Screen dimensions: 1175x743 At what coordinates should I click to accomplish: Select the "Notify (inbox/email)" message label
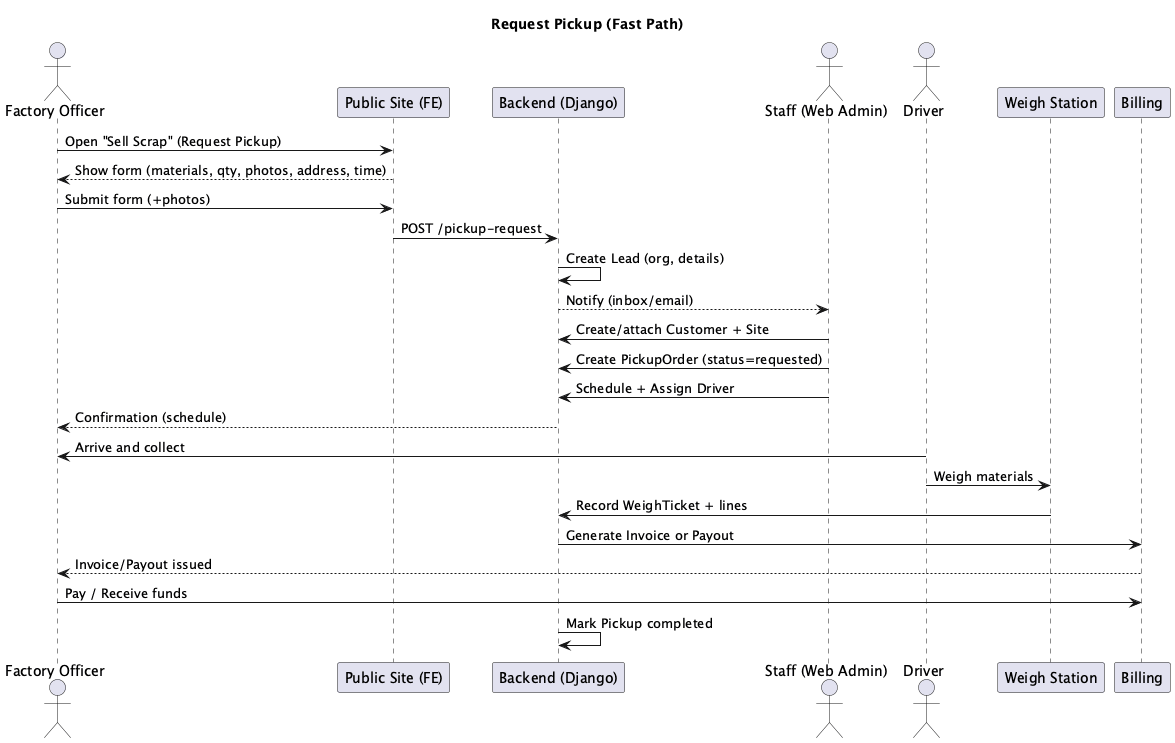click(x=629, y=300)
